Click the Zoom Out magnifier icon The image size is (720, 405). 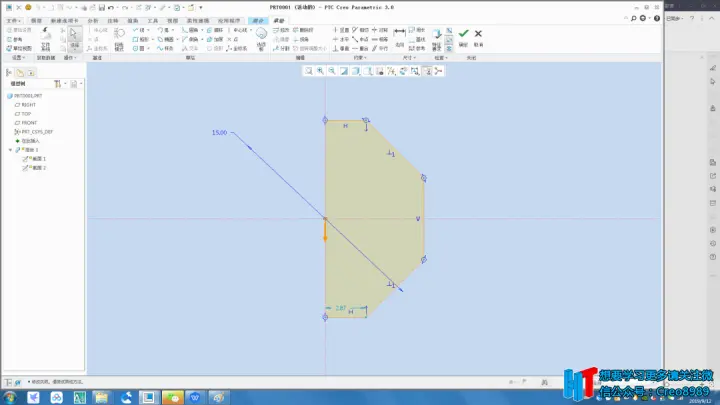(x=332, y=71)
